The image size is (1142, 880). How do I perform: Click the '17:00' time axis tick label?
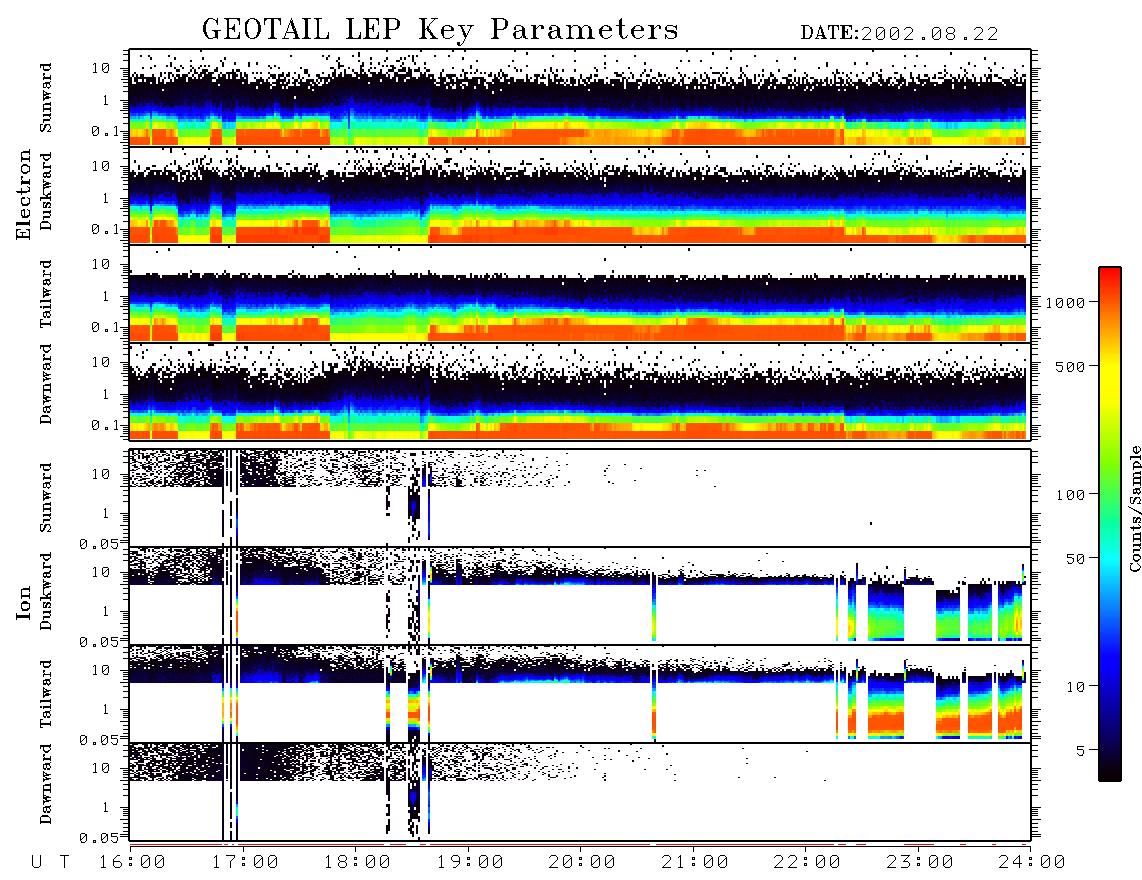click(x=245, y=863)
